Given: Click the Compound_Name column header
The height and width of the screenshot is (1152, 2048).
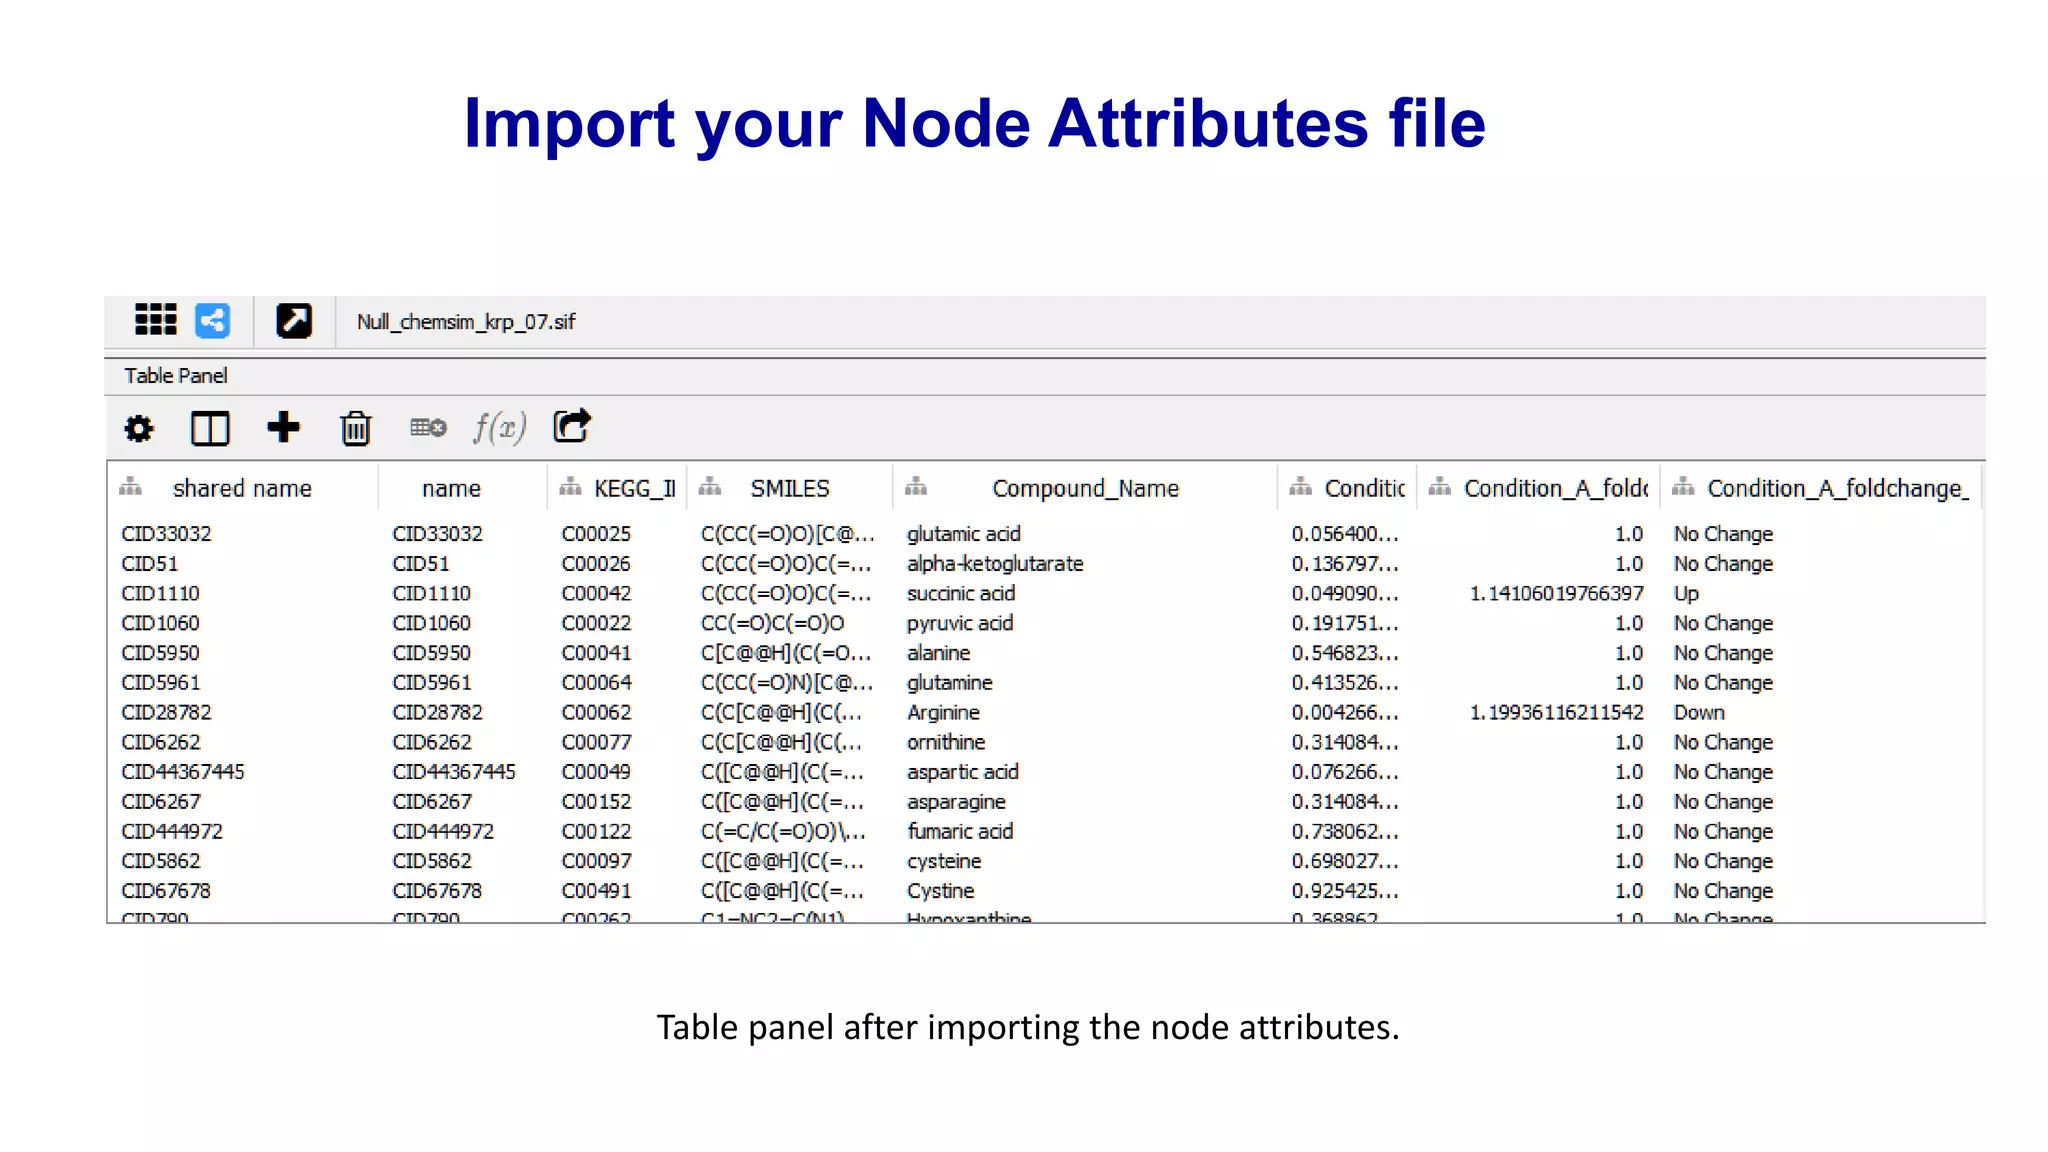Looking at the screenshot, I should (1085, 489).
